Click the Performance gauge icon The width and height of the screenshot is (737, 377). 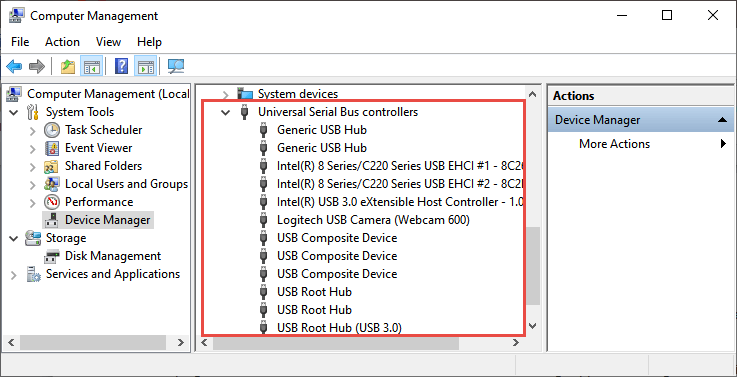[x=52, y=202]
